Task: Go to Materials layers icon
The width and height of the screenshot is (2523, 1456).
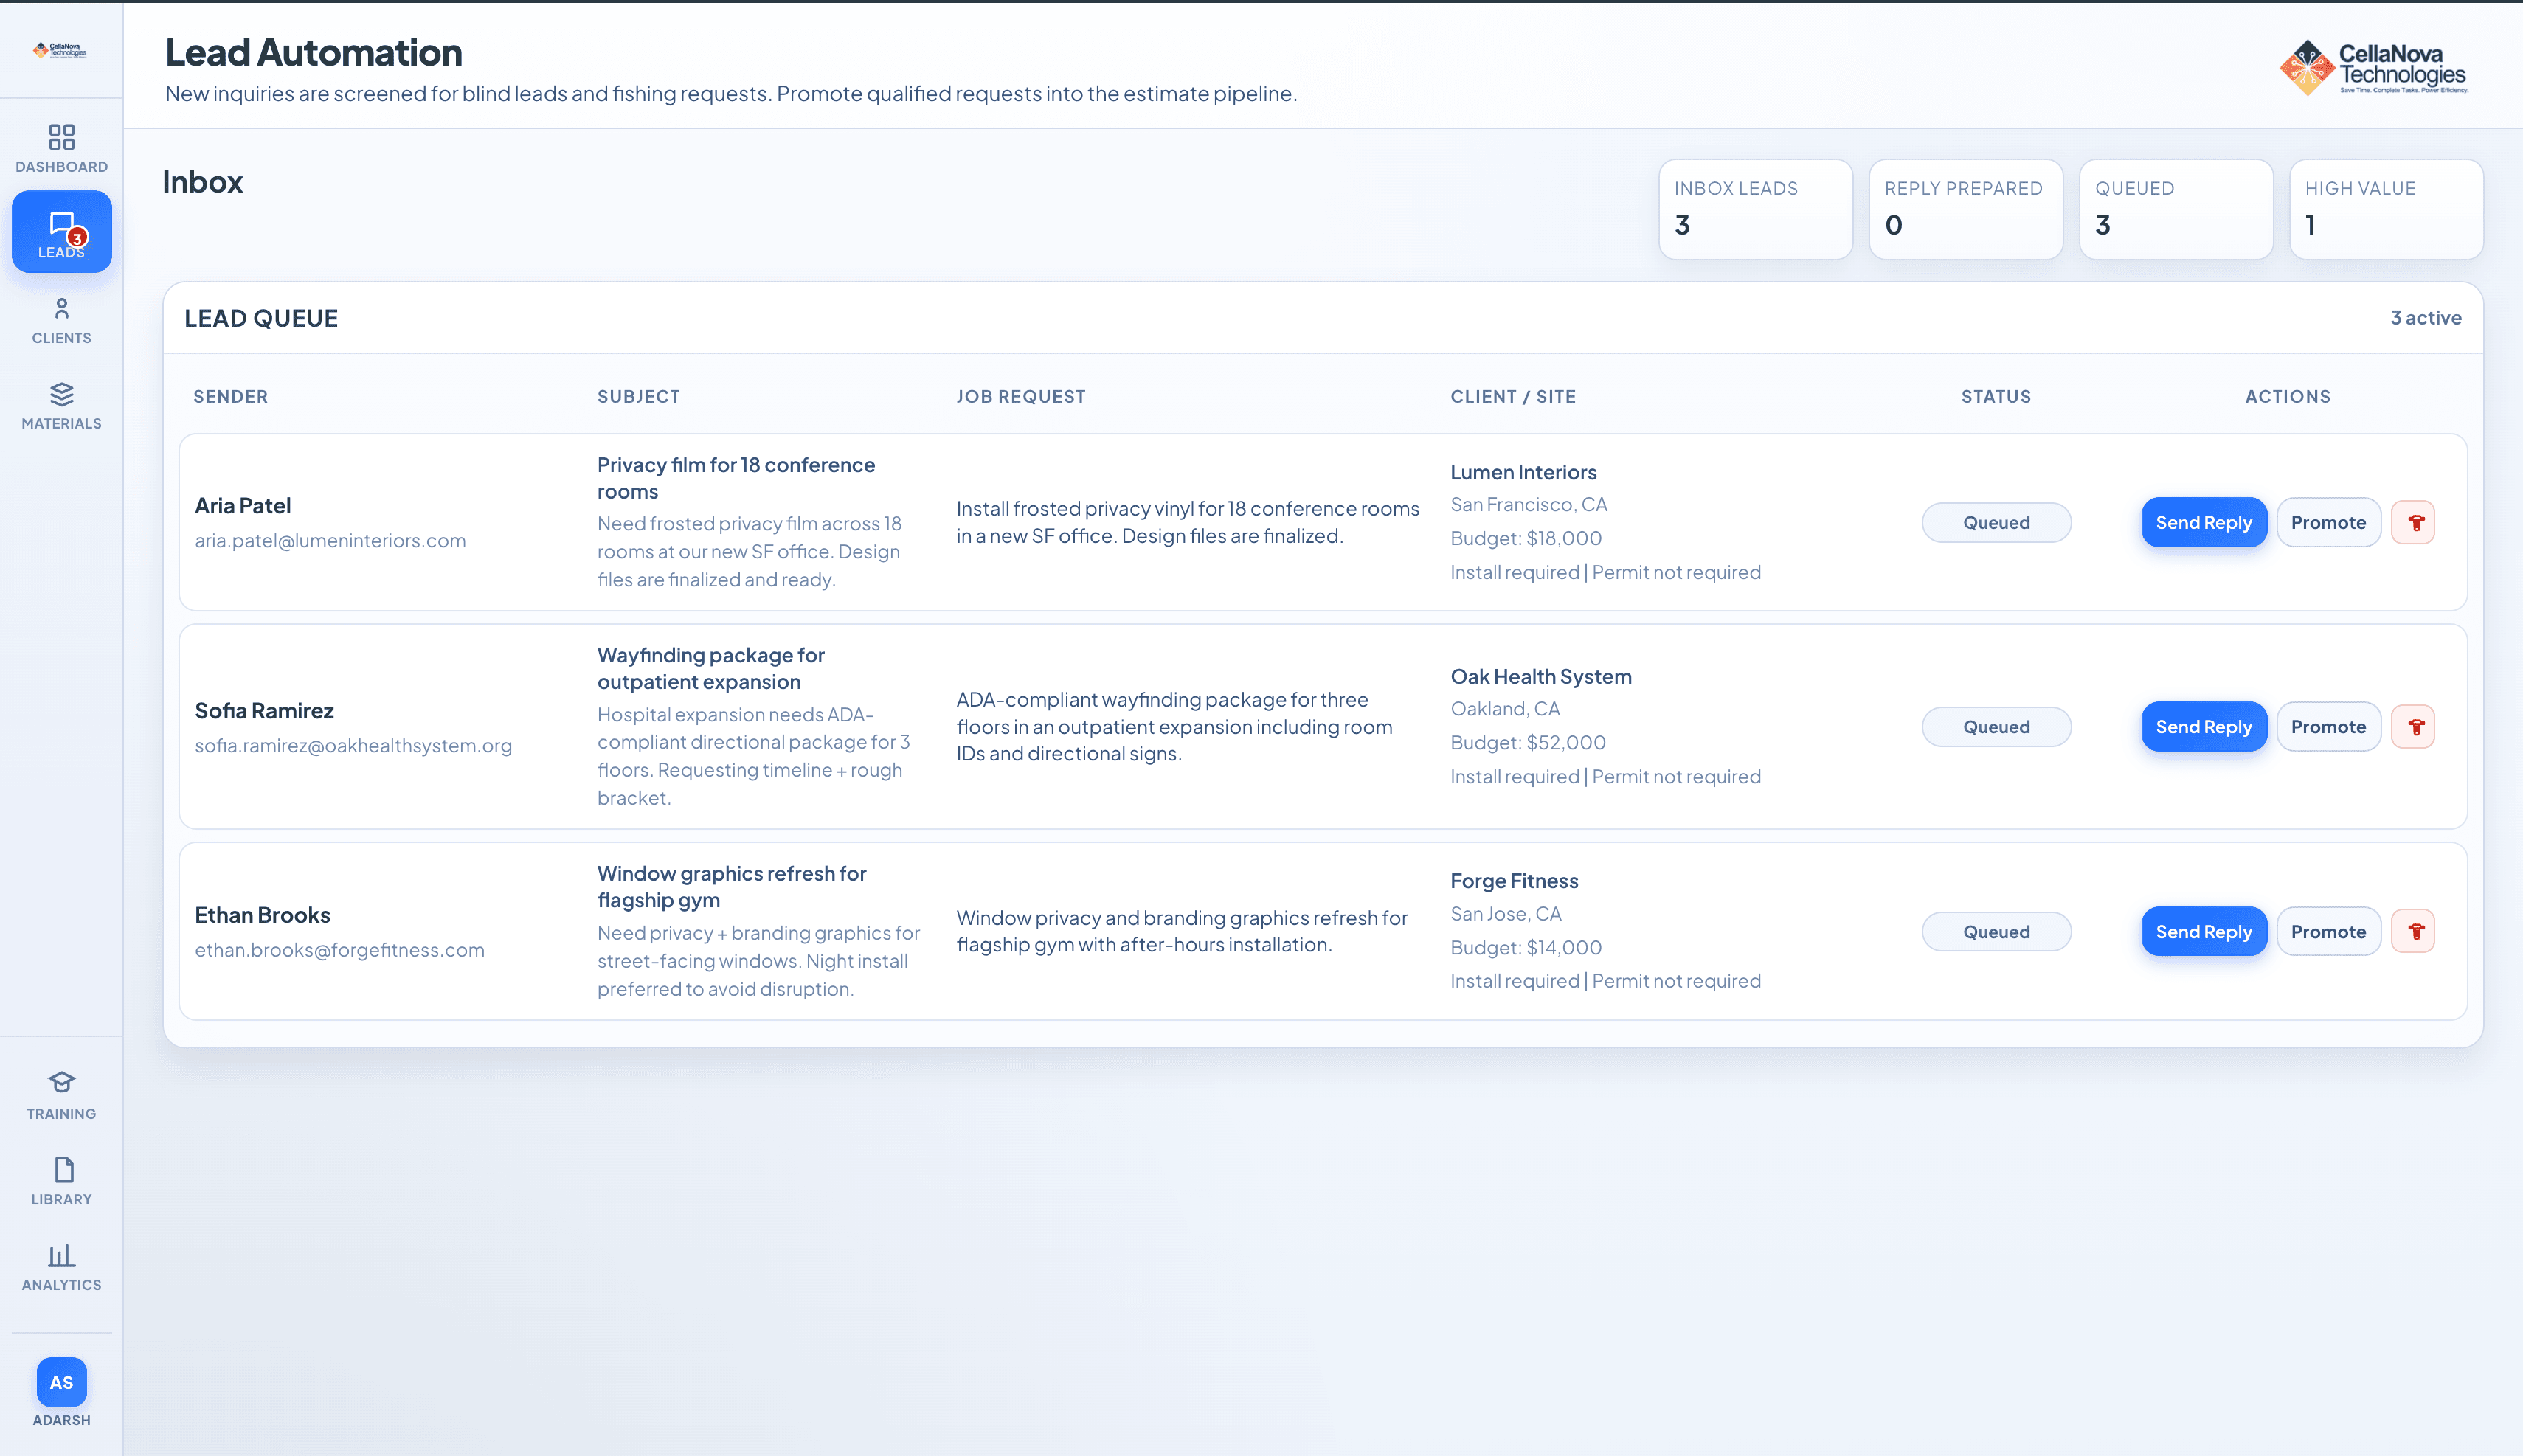Action: pos(61,394)
